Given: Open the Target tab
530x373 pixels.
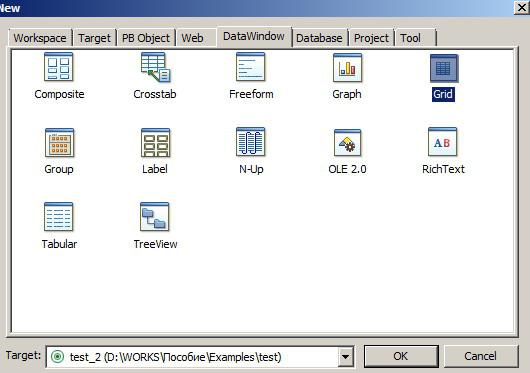Looking at the screenshot, I should click(94, 38).
